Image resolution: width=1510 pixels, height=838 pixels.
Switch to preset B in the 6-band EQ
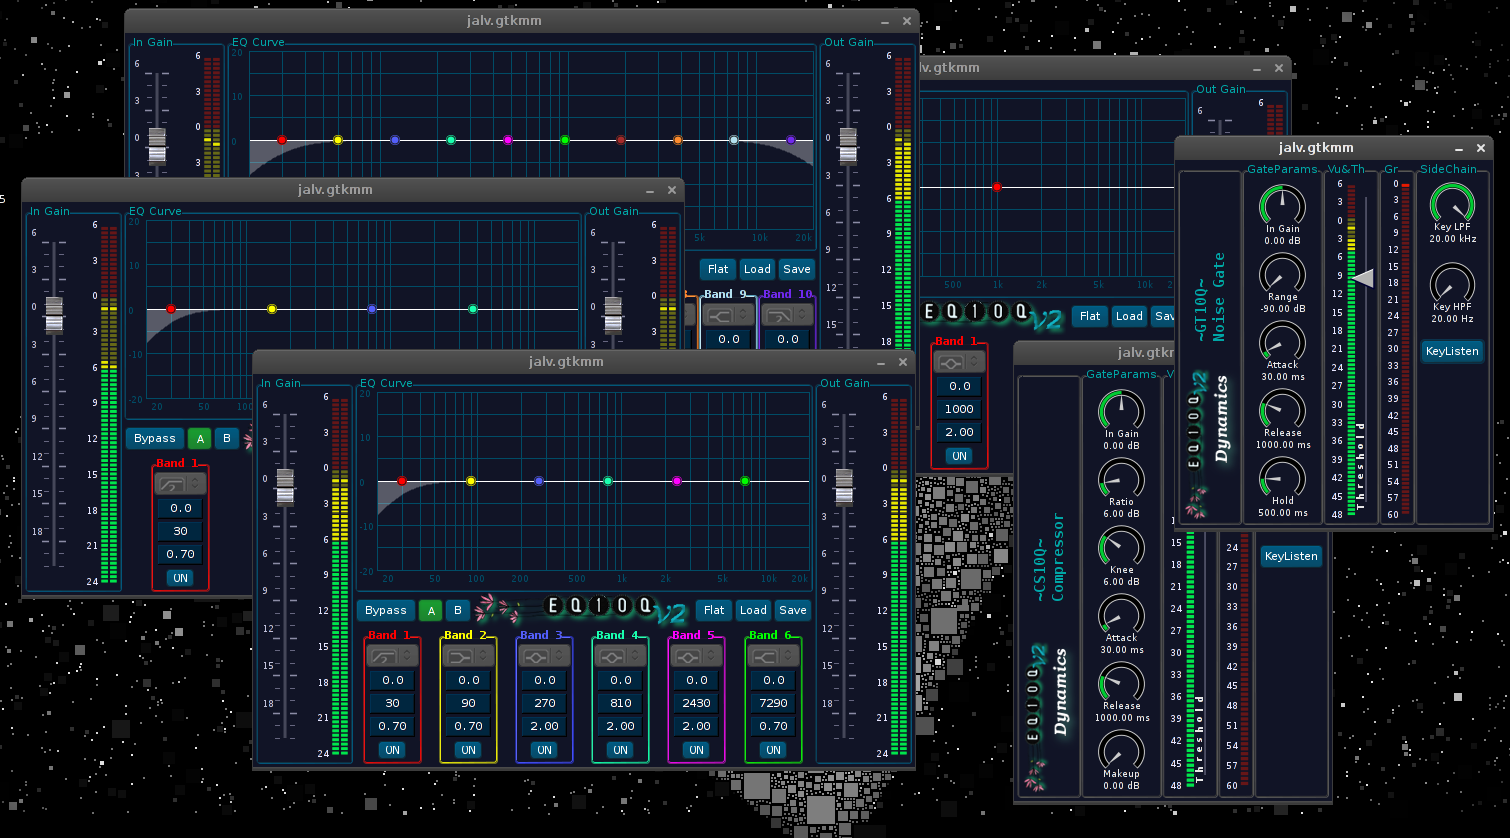(457, 610)
